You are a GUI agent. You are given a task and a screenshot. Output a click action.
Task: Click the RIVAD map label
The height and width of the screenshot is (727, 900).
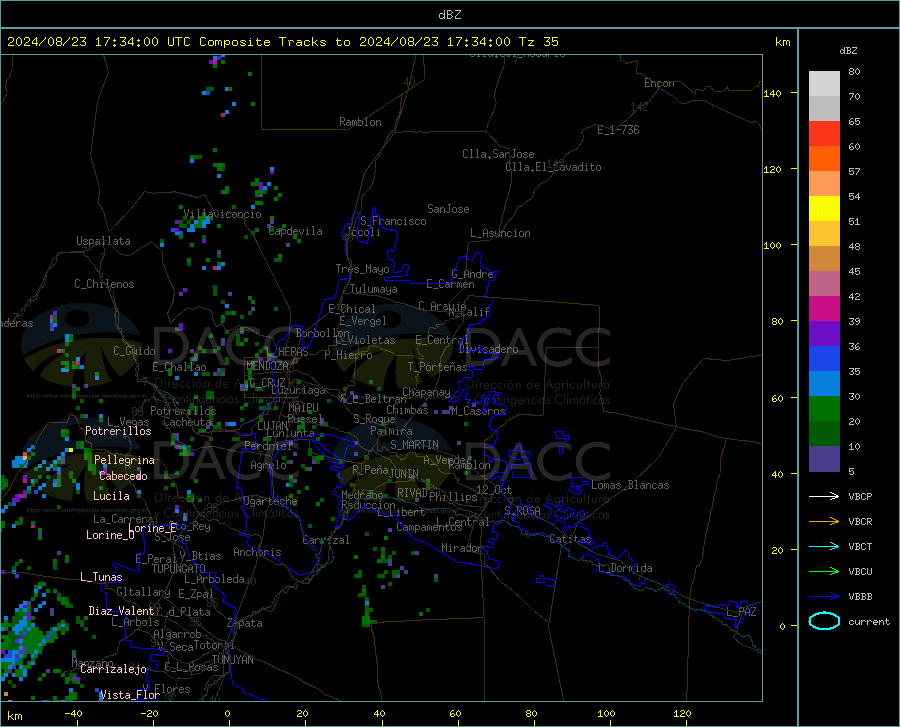click(412, 493)
